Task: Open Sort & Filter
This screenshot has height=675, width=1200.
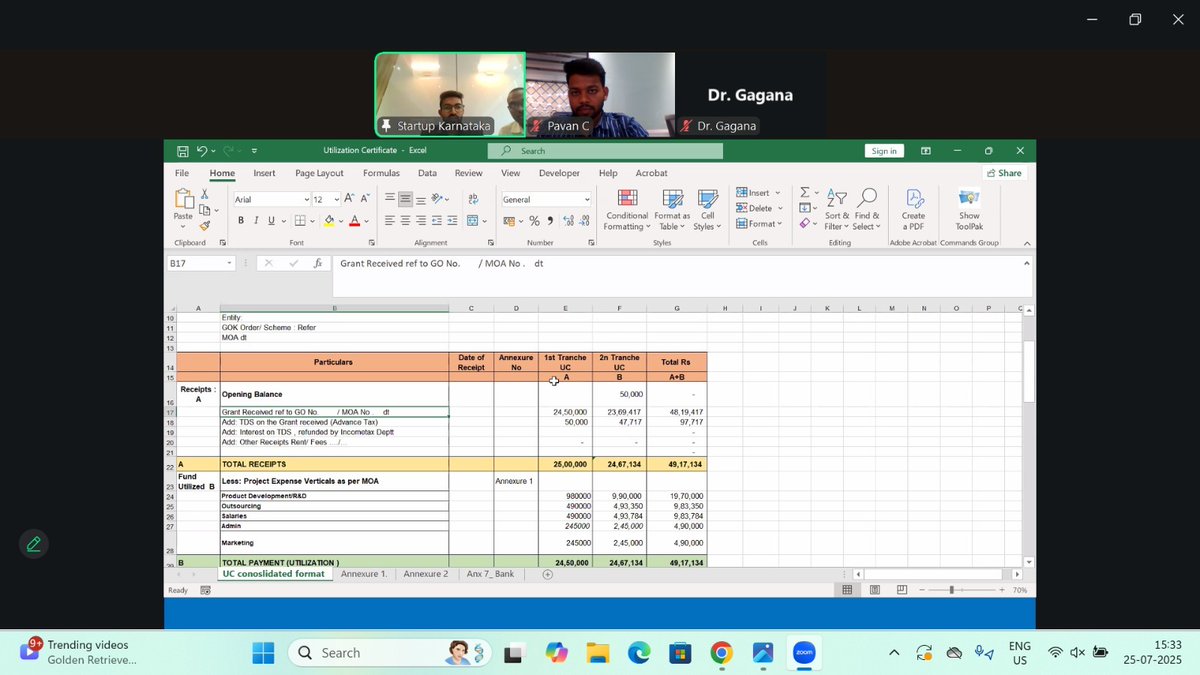Action: 838,210
